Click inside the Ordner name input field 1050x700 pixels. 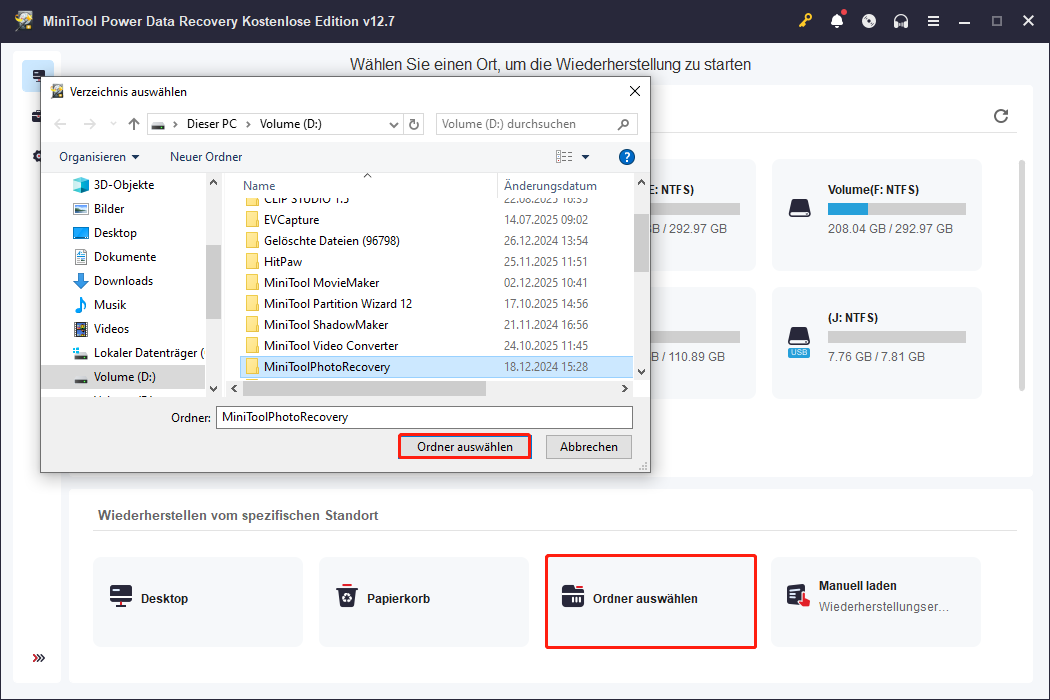pos(424,417)
